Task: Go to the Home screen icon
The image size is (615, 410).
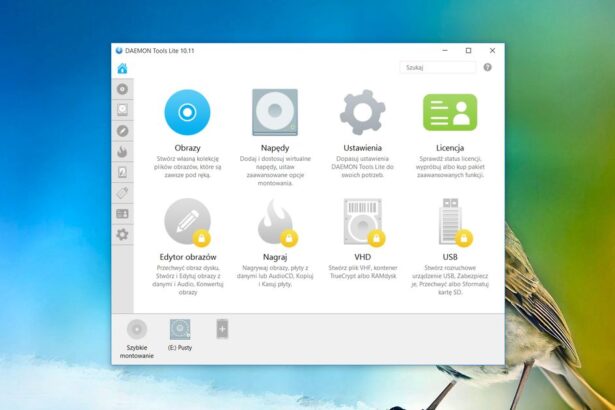Action: point(122,69)
